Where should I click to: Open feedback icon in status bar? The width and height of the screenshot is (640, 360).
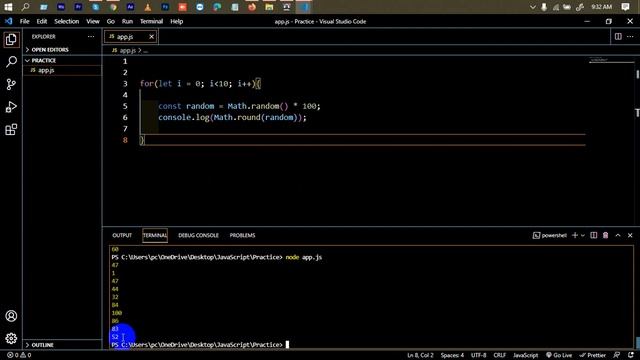coord(617,355)
